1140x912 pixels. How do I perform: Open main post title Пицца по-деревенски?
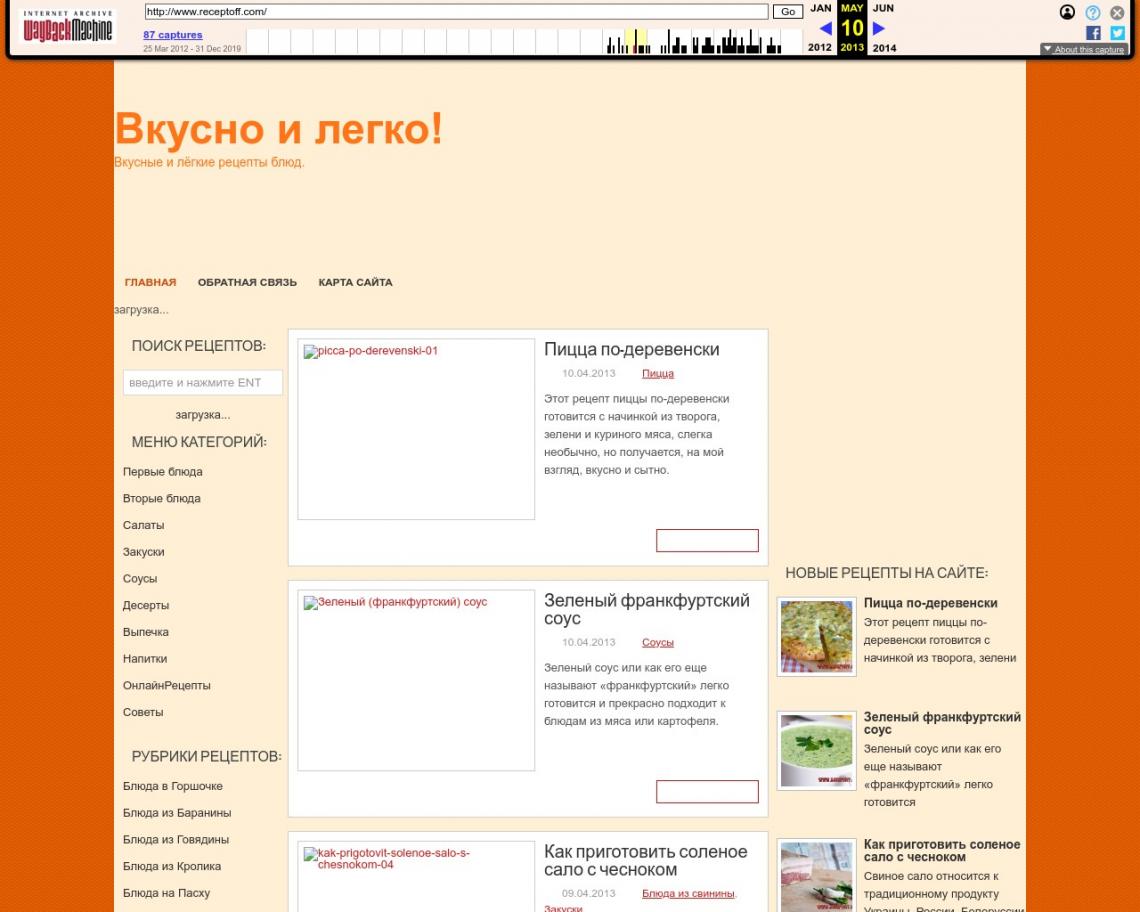632,349
